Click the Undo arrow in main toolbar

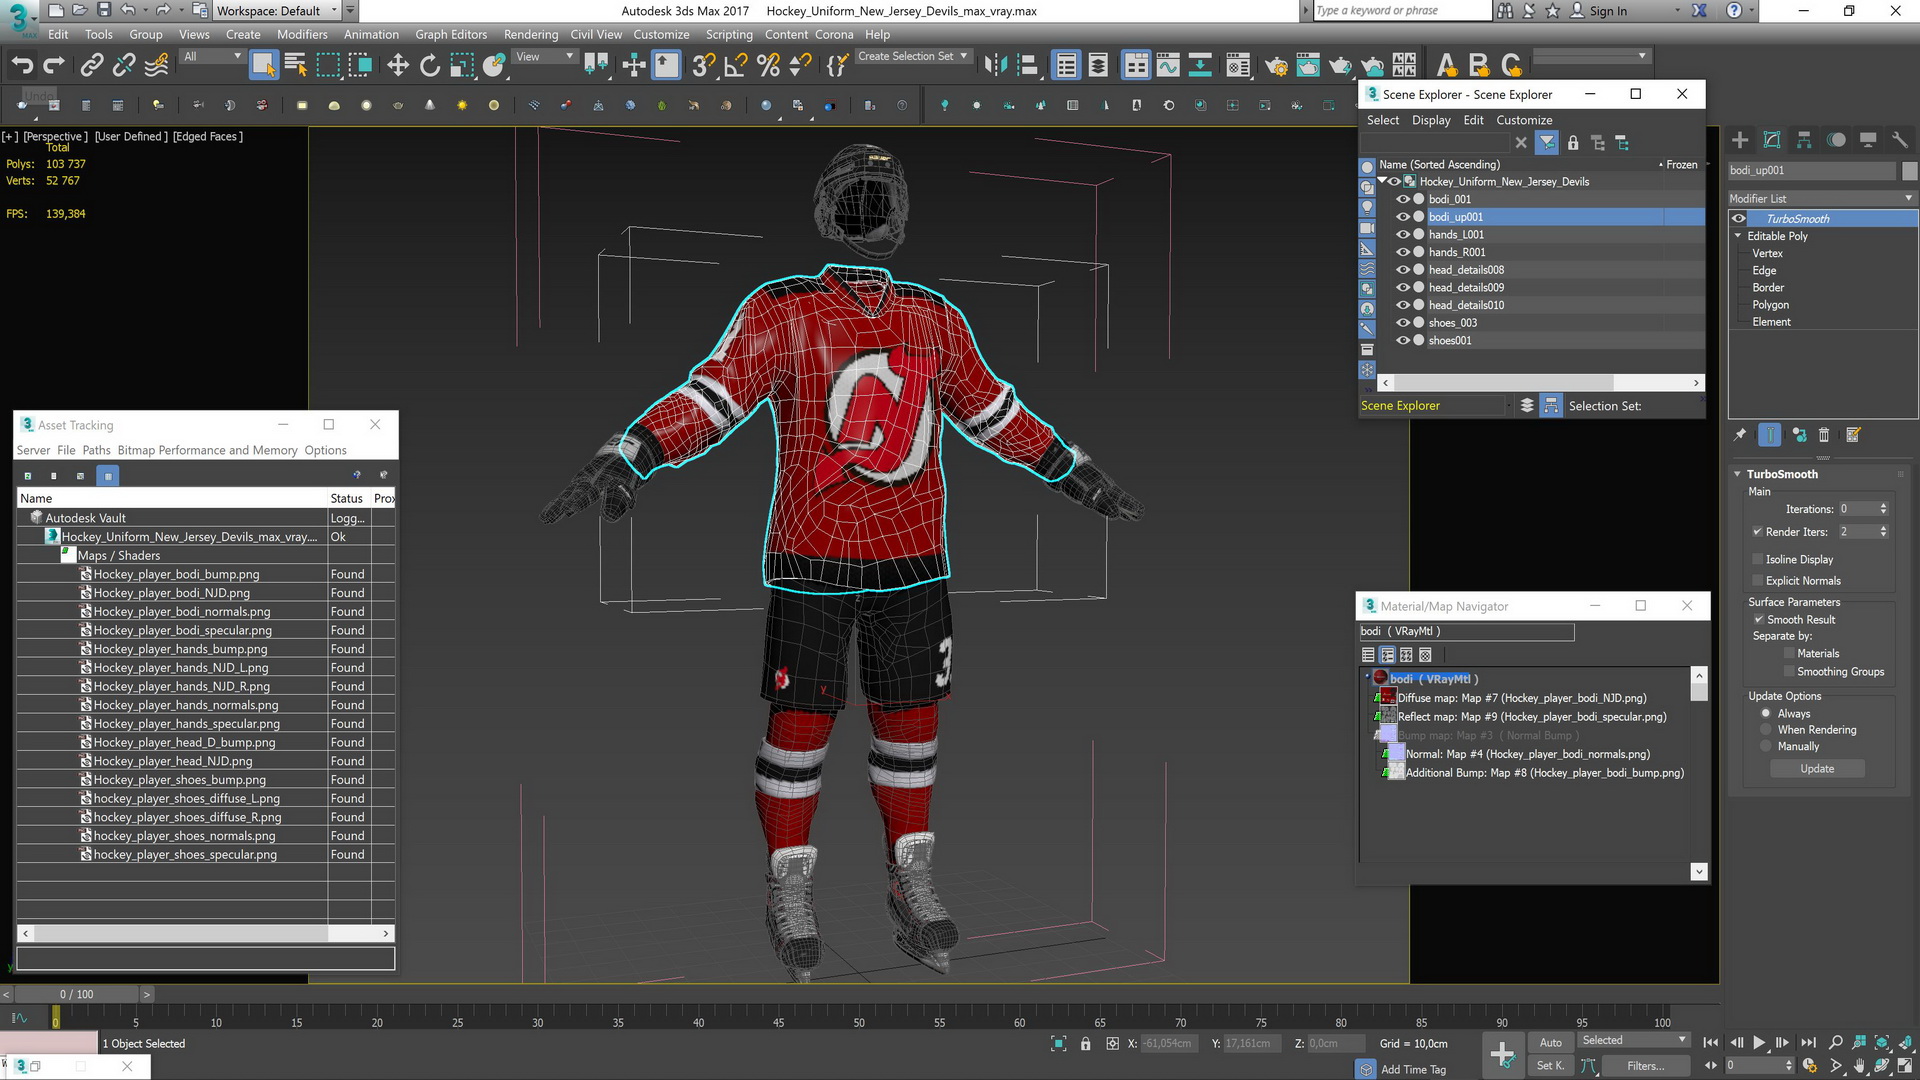tap(22, 66)
